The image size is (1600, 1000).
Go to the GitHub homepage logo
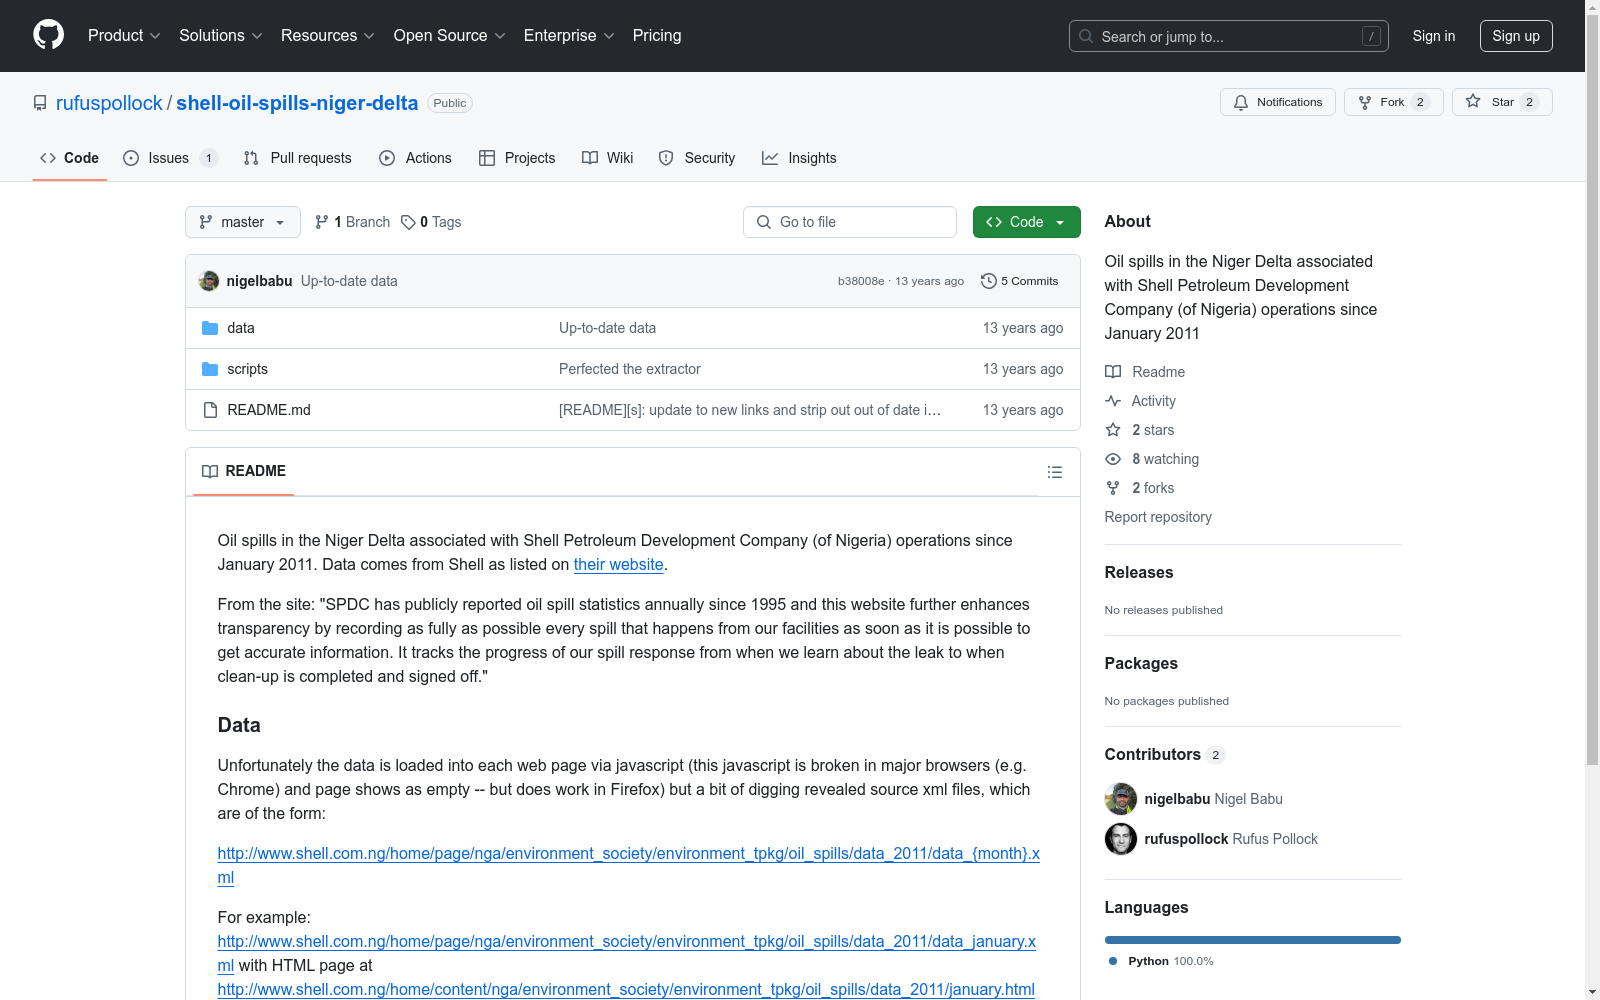click(48, 35)
